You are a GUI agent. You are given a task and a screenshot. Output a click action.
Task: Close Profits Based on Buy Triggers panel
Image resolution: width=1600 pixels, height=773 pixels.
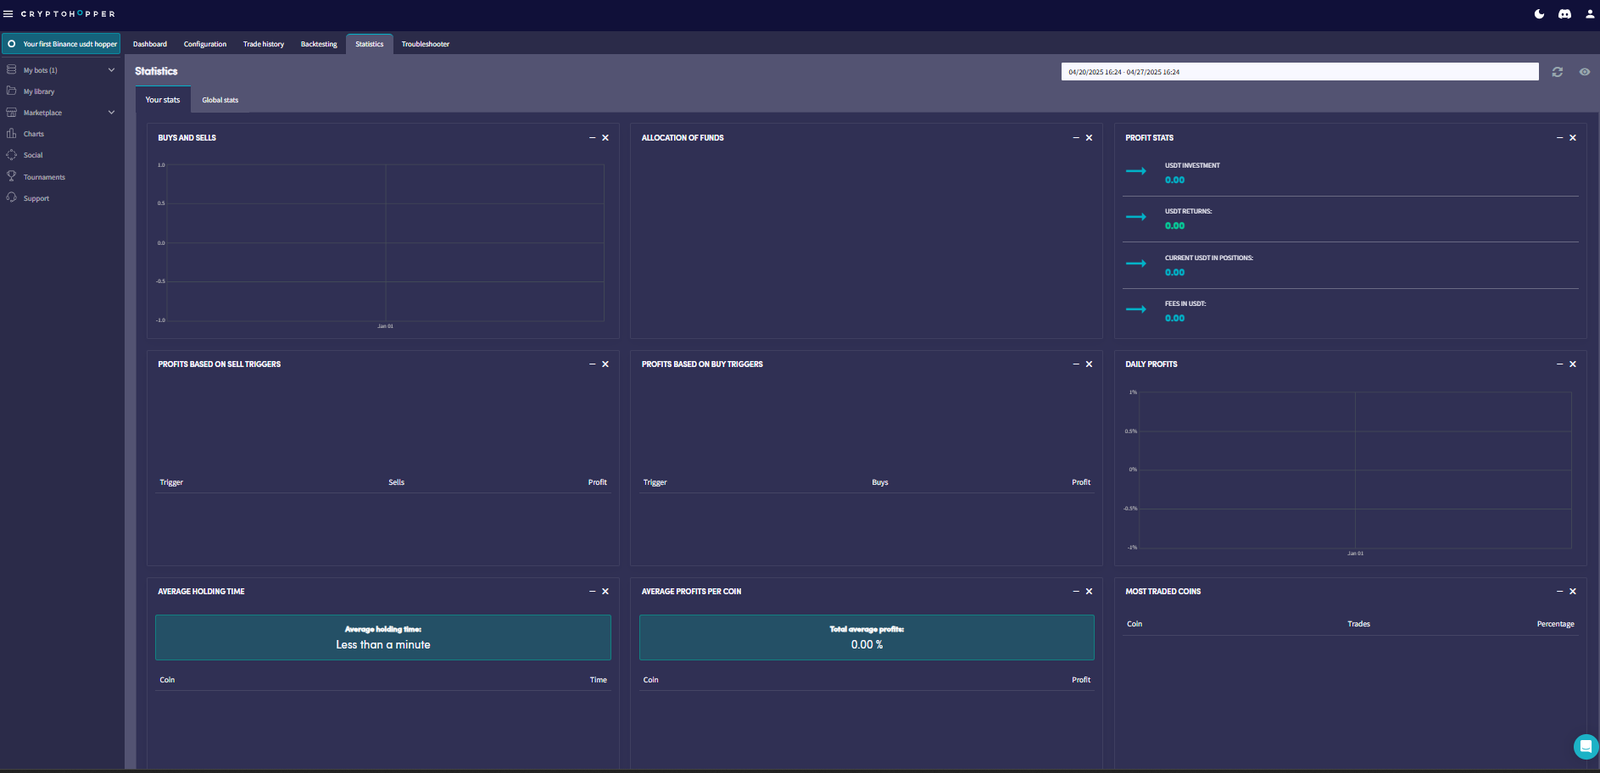[1089, 364]
